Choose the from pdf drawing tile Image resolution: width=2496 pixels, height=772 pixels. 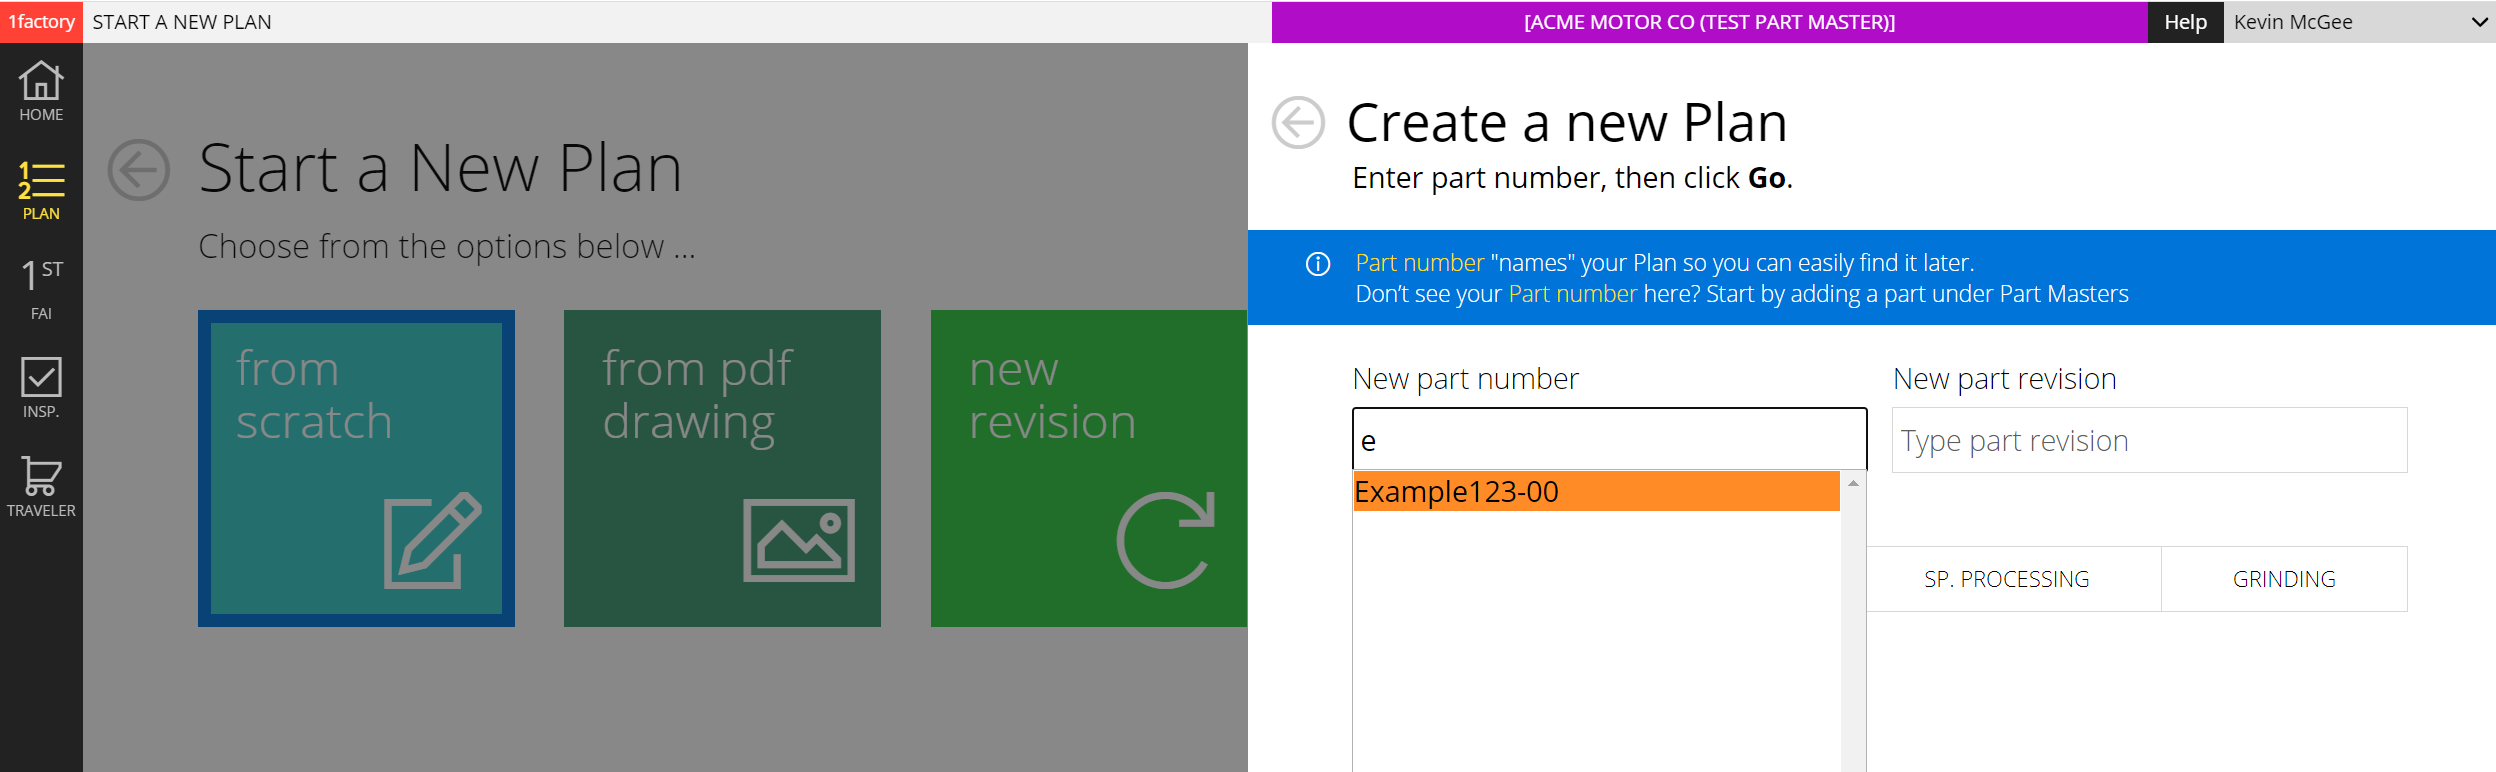pyautogui.click(x=722, y=468)
